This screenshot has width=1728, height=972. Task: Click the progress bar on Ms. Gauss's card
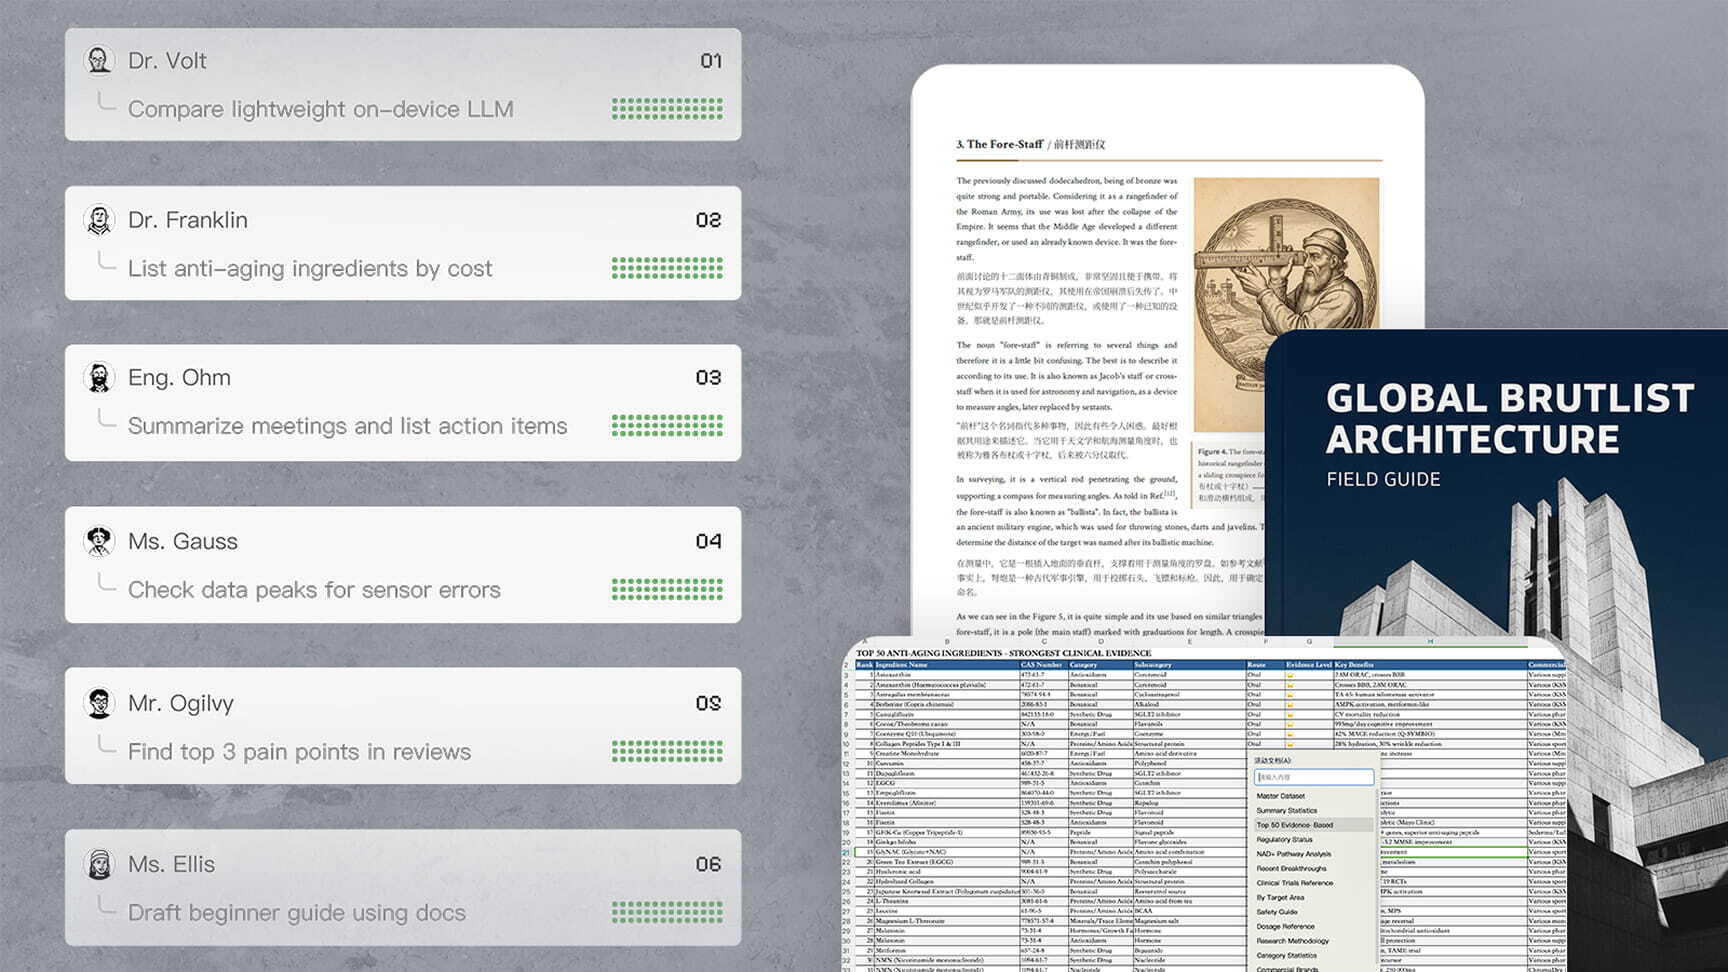[x=667, y=590]
